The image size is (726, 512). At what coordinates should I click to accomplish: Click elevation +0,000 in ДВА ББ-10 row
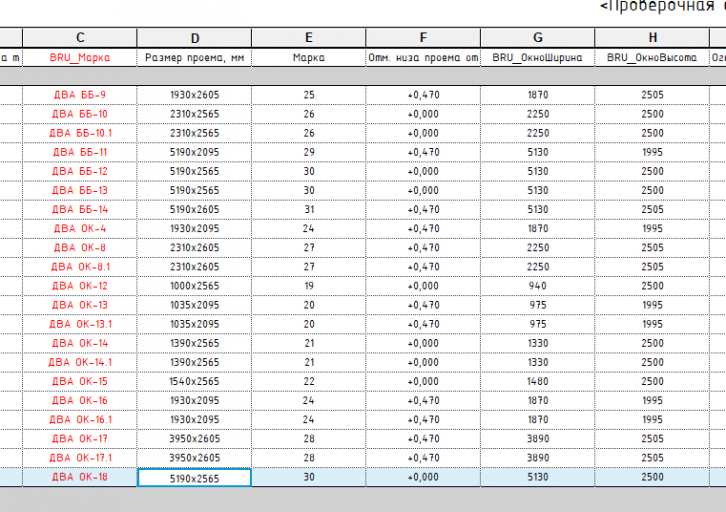click(x=423, y=114)
